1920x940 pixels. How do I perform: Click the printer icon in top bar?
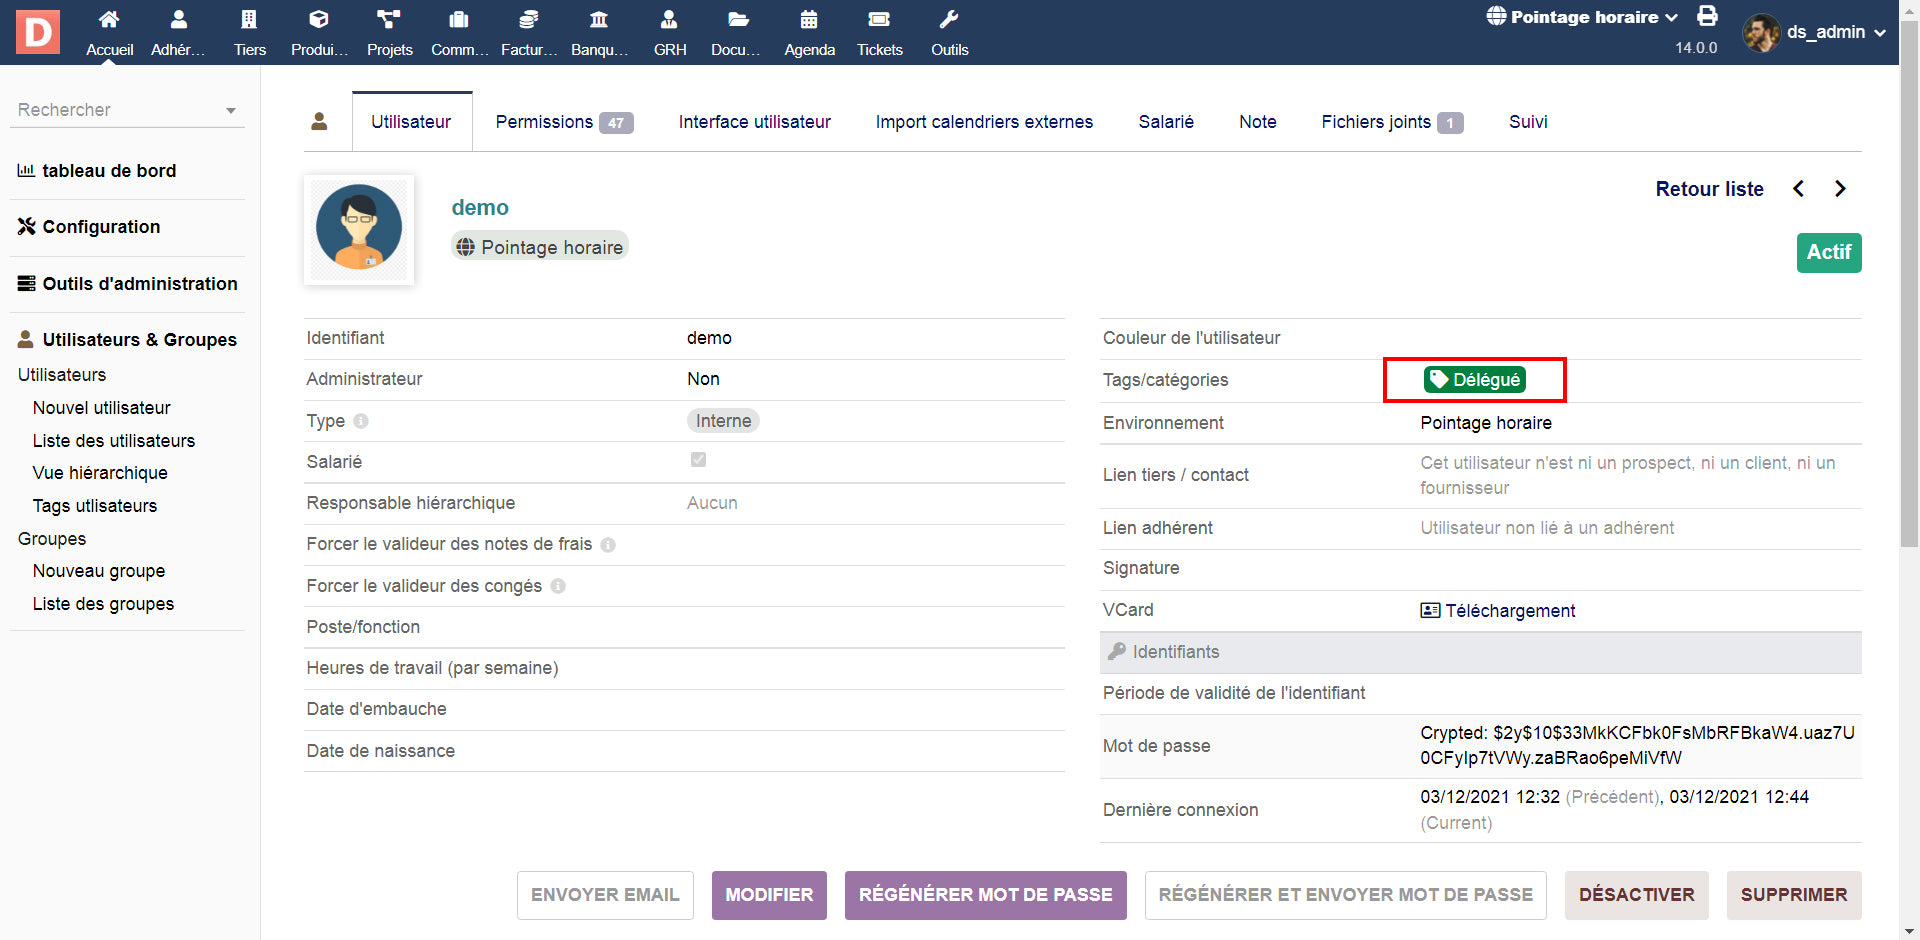point(1707,16)
